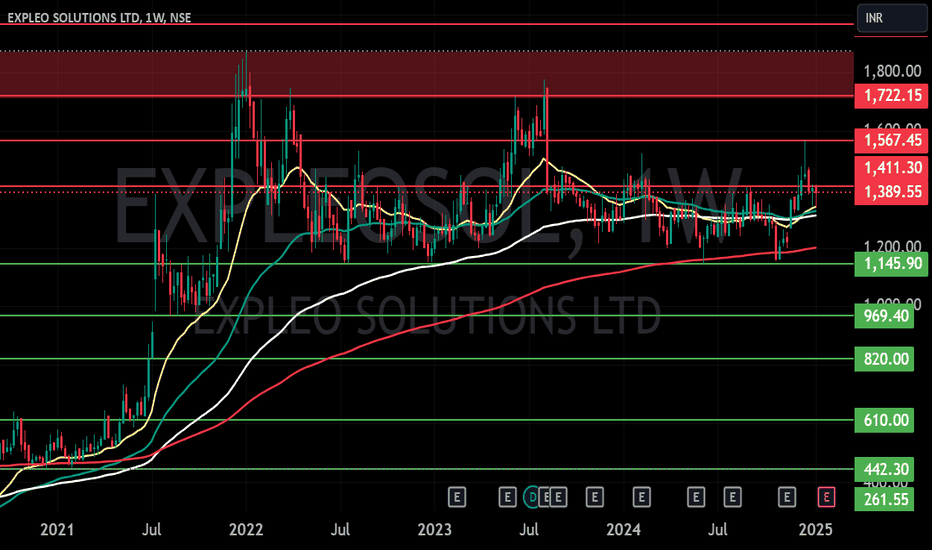Select the 442.30 green price label

884,469
